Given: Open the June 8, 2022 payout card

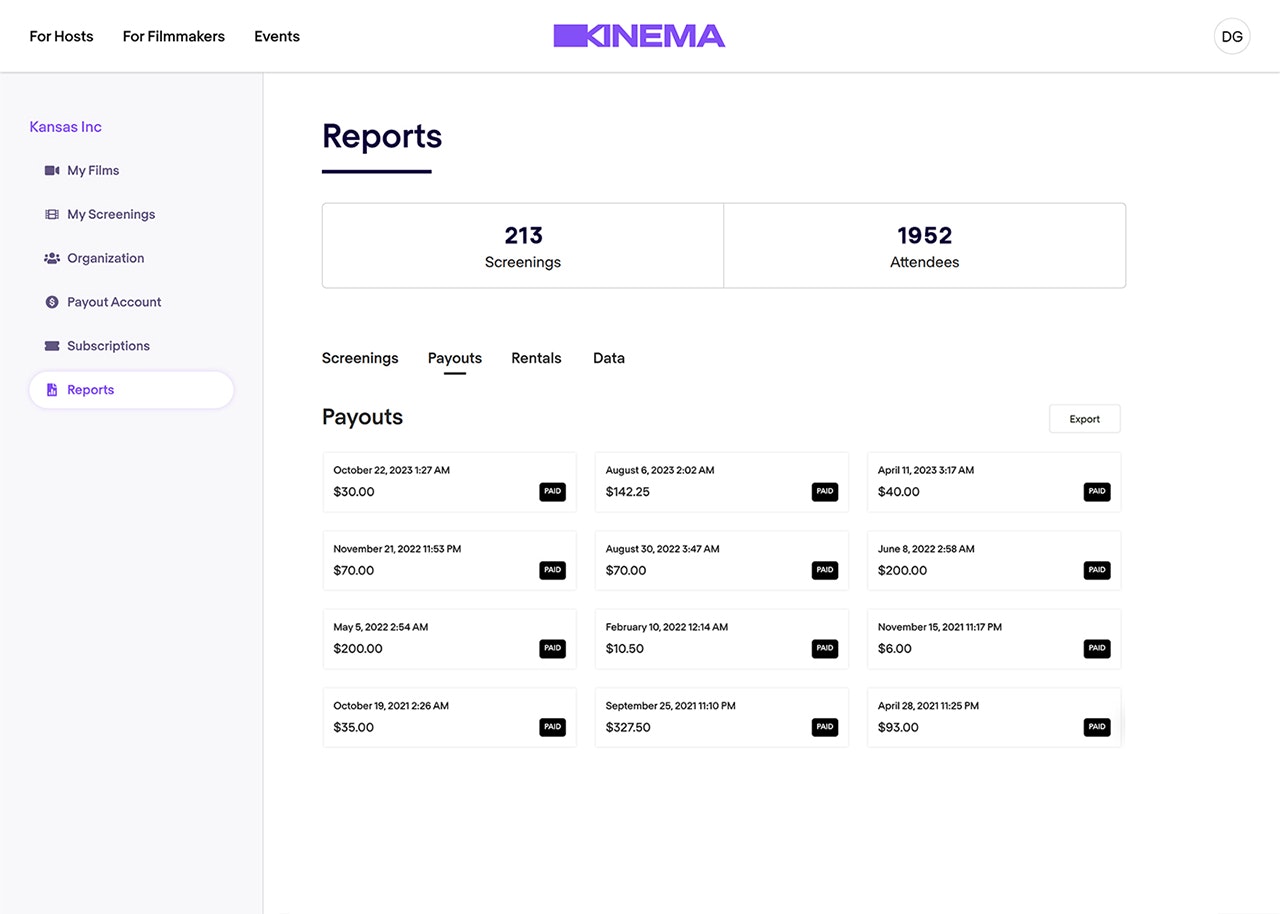Looking at the screenshot, I should click(x=994, y=560).
